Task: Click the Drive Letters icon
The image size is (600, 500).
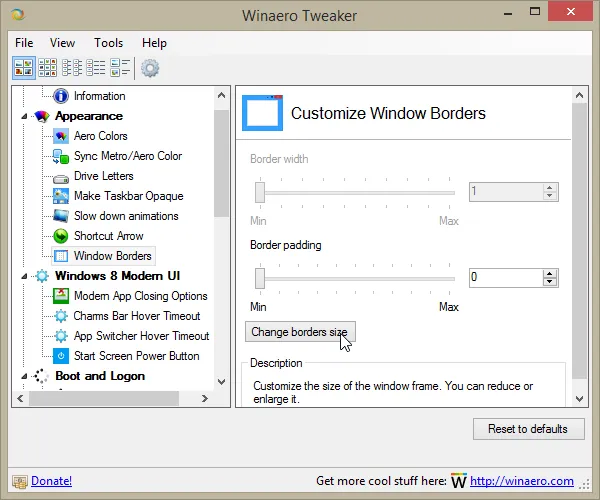Action: coord(61,176)
